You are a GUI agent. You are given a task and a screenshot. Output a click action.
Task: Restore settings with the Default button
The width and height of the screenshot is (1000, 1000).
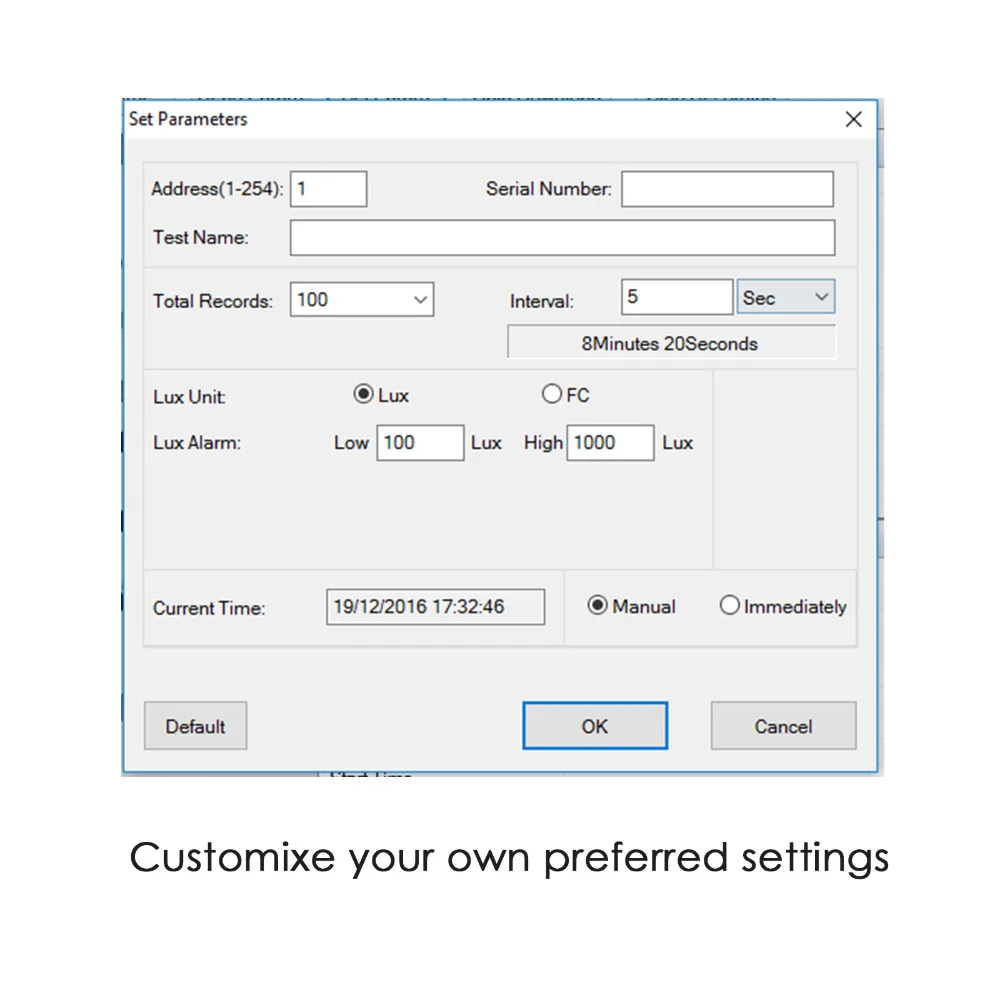[x=195, y=726]
